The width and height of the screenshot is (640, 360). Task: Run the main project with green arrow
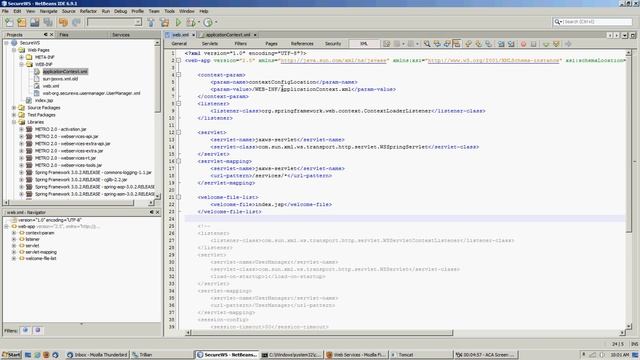point(178,22)
